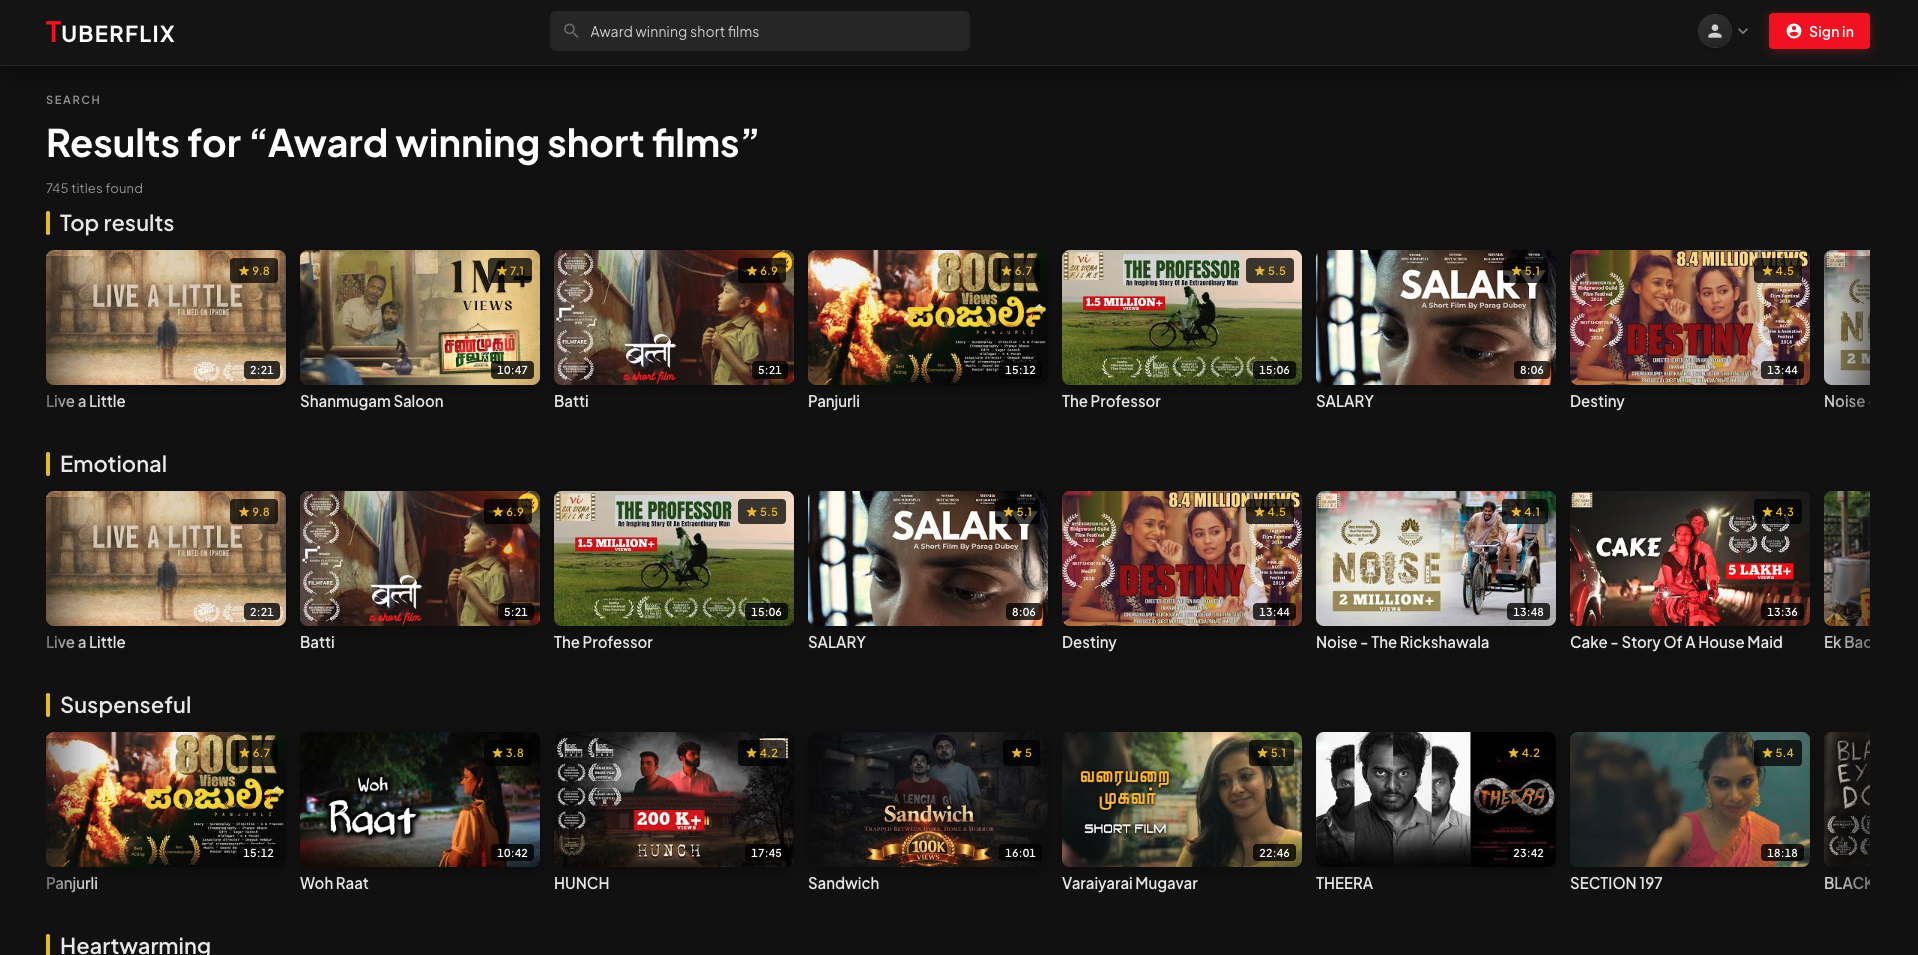This screenshot has height=955, width=1918.
Task: Click Varaiyarai Mugavar title link
Action: tap(1129, 883)
